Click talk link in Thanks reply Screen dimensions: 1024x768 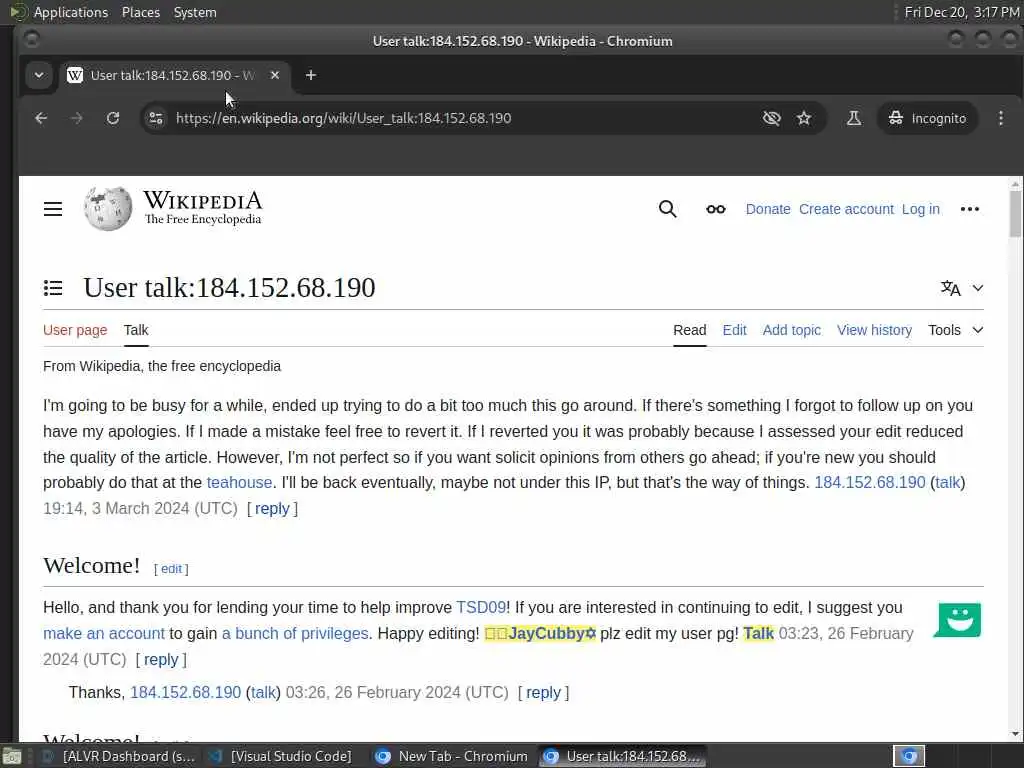tap(263, 692)
